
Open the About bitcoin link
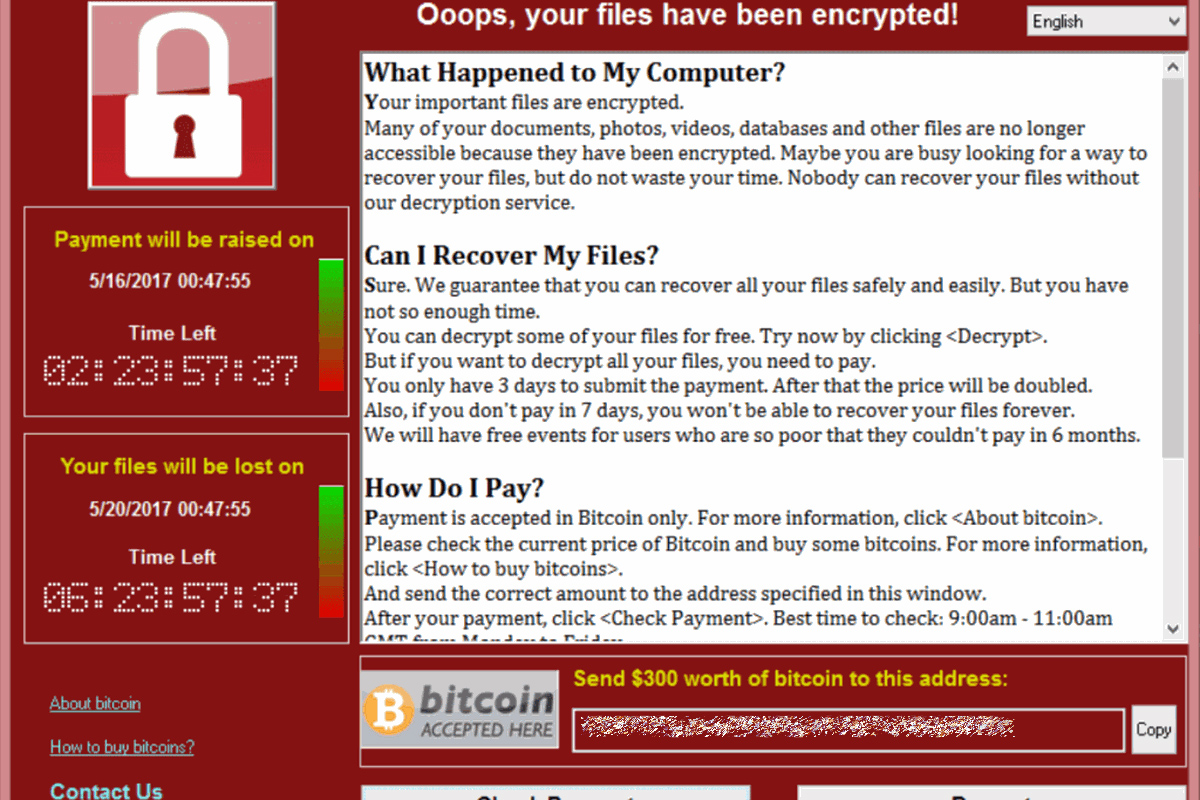95,703
